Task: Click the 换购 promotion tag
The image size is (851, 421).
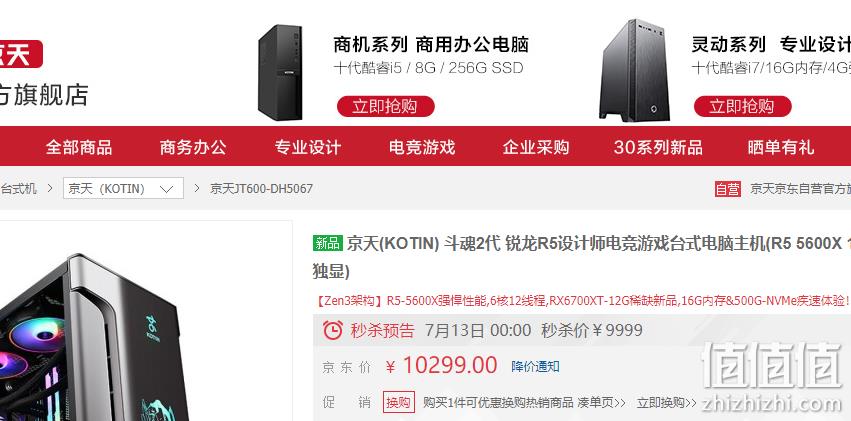Action: click(x=399, y=402)
